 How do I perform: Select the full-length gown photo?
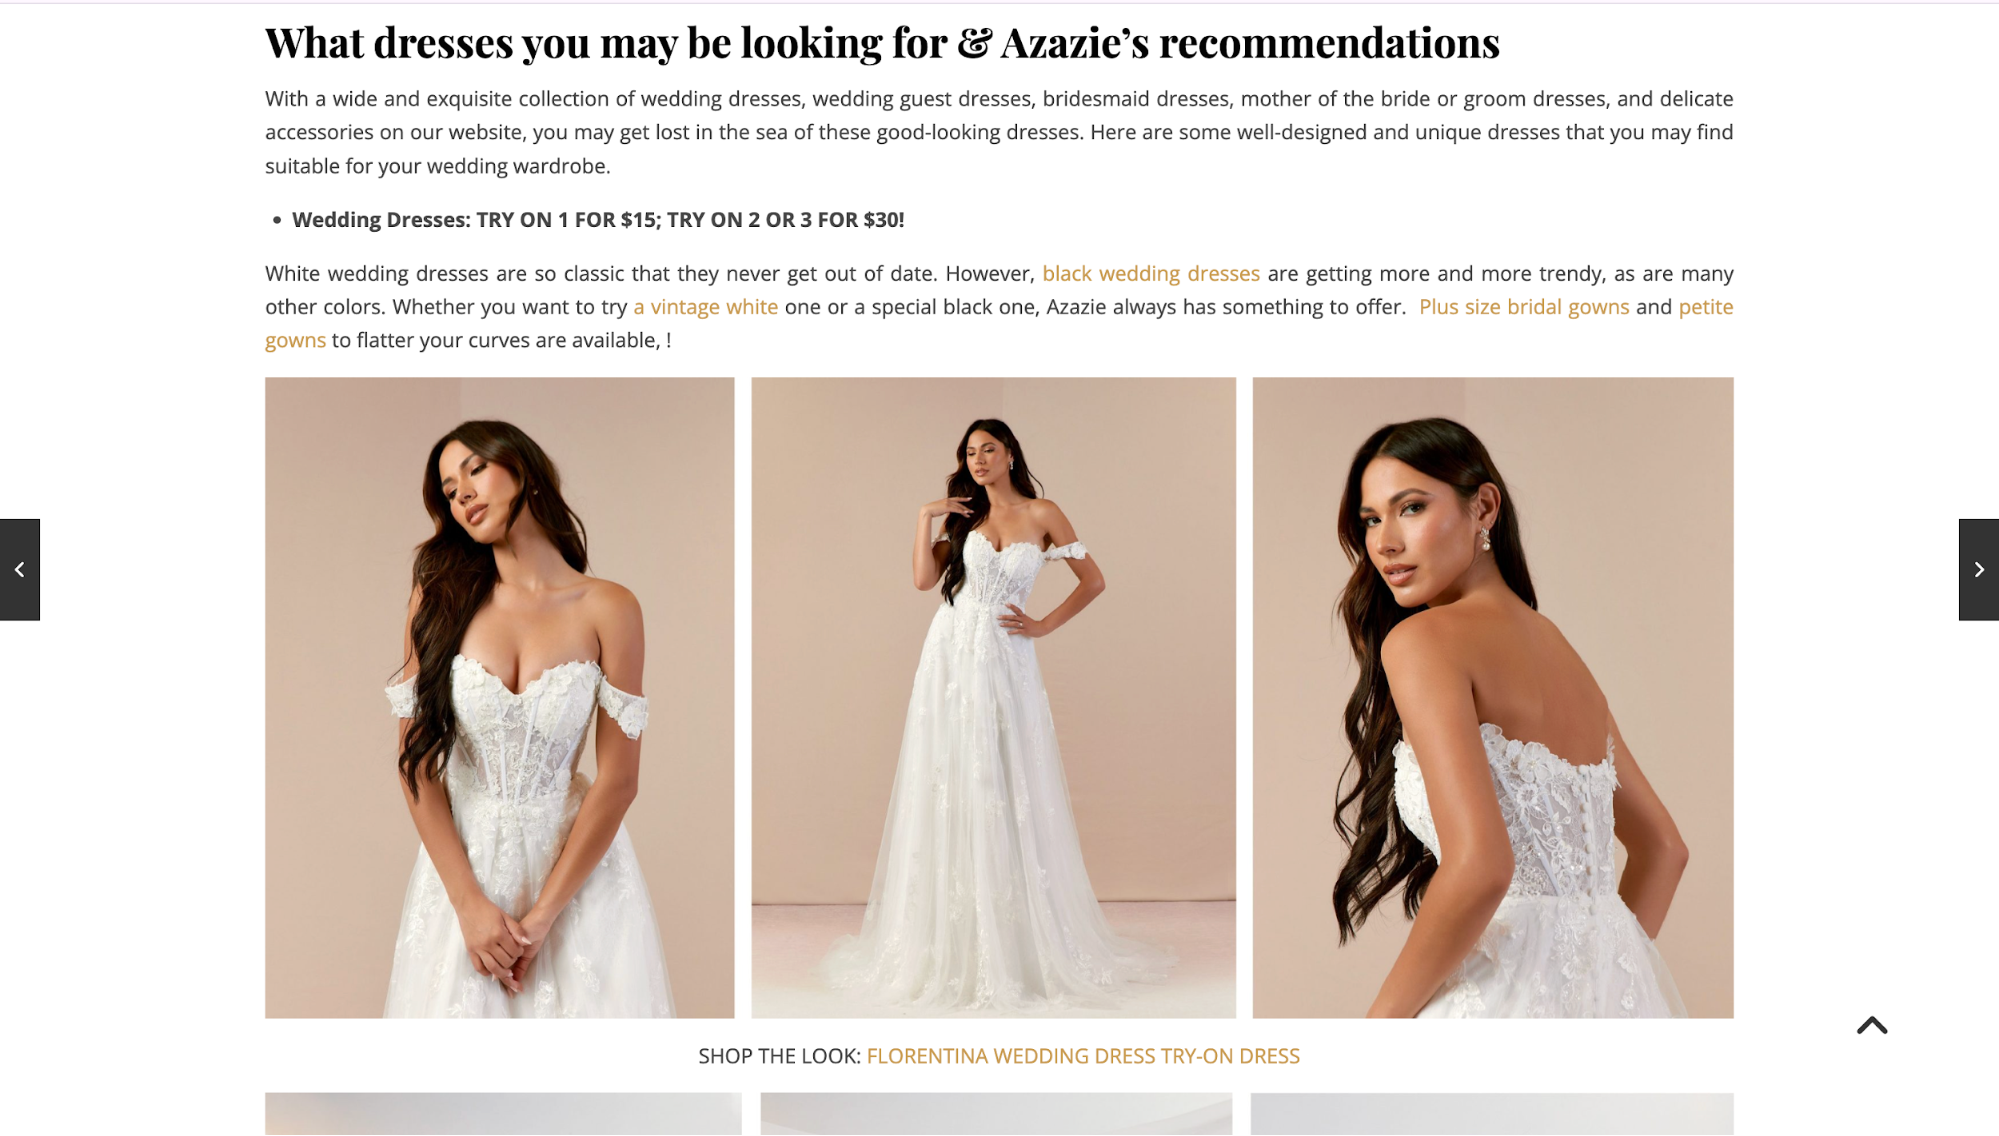993,697
